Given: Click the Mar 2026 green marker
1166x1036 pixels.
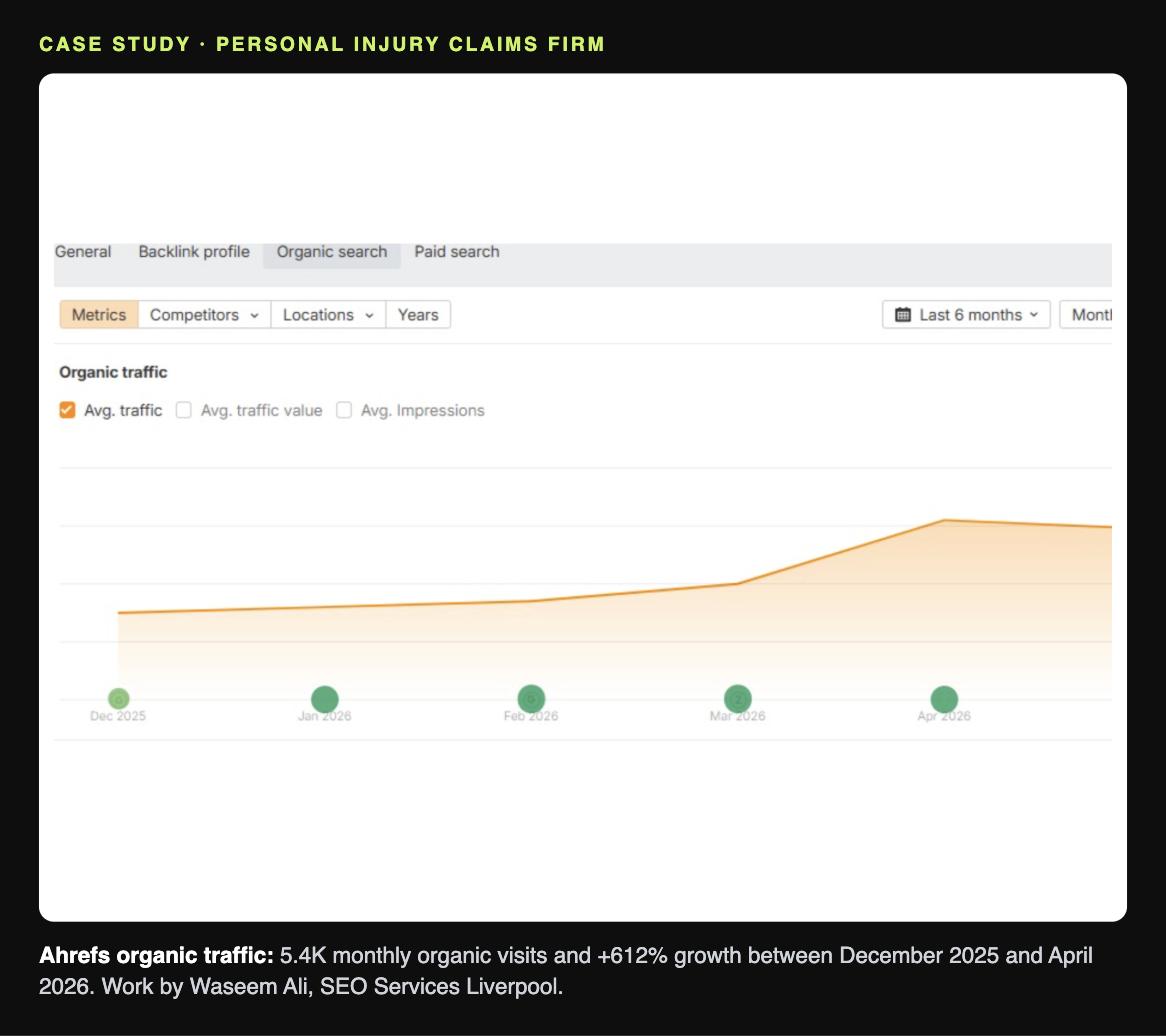Looking at the screenshot, I should click(x=738, y=699).
